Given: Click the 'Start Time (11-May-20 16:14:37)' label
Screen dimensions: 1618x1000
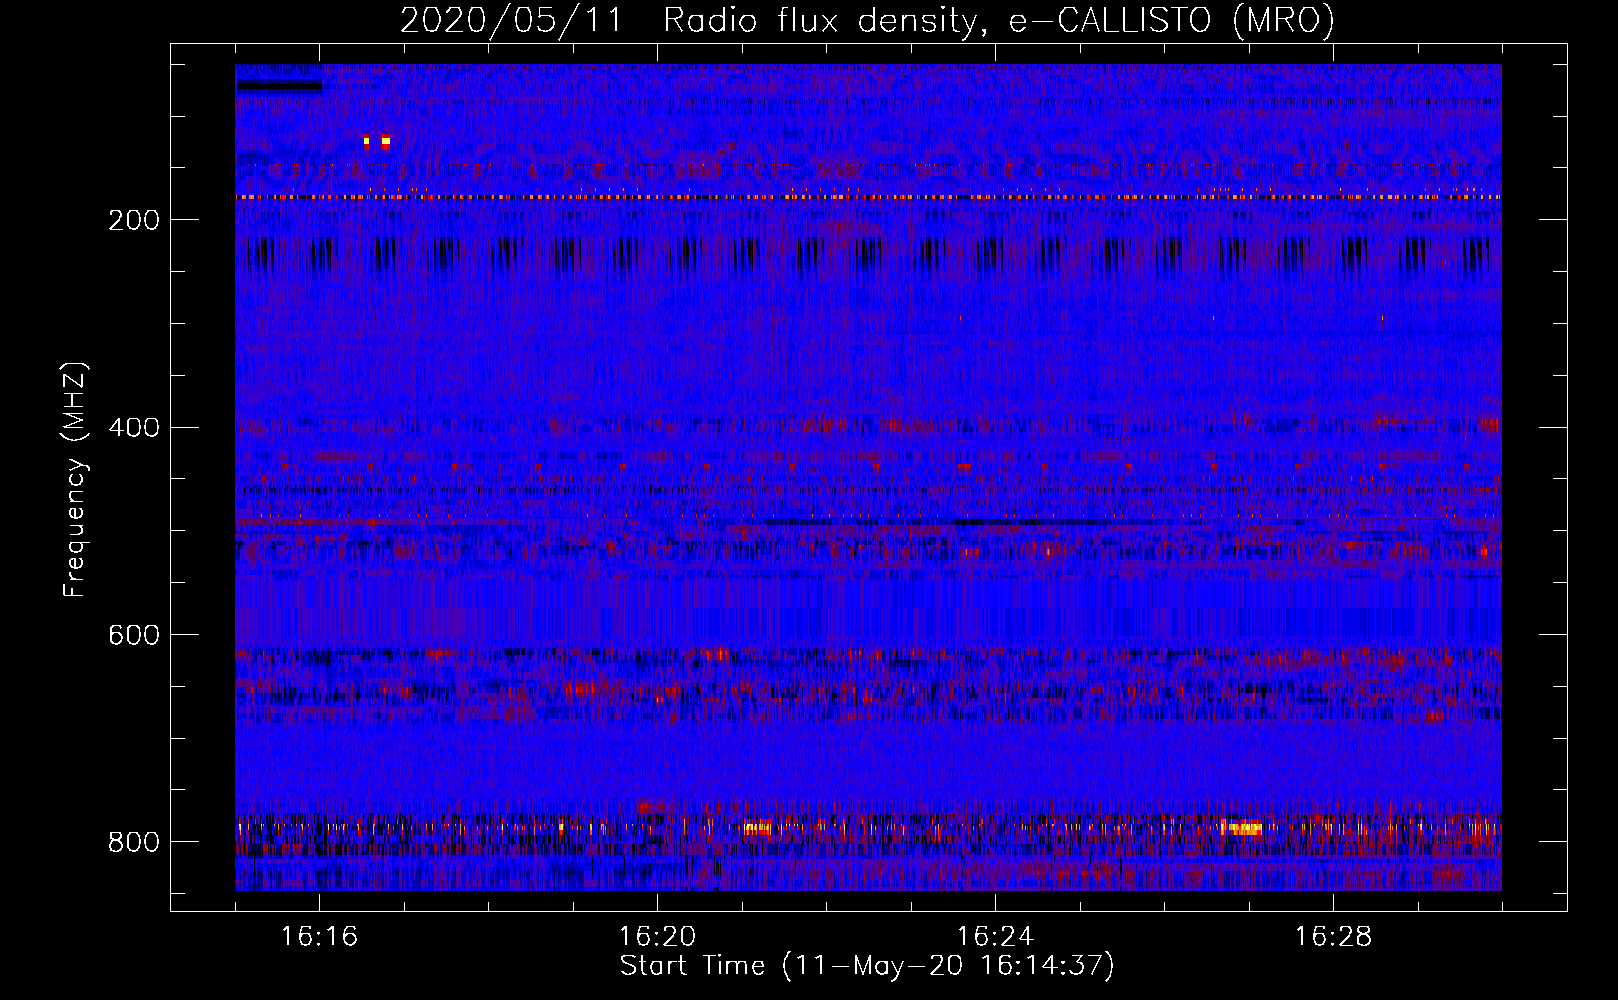Looking at the screenshot, I should (867, 966).
